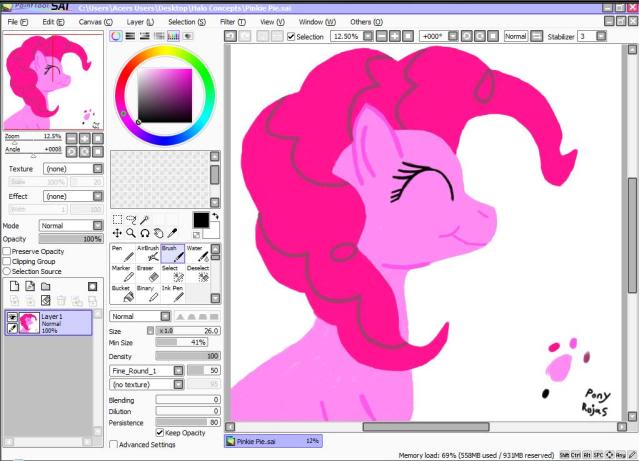Open the File menu

tap(18, 22)
